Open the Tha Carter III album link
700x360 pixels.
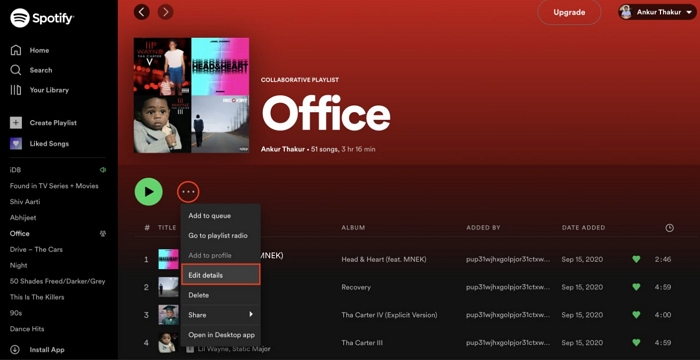362,343
